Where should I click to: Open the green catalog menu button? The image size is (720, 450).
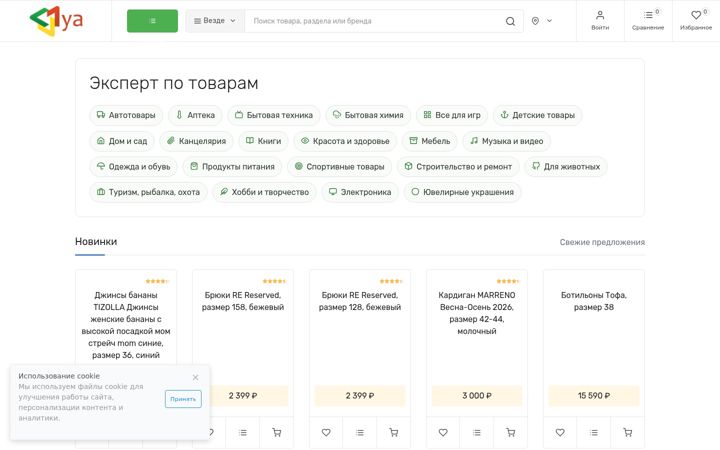[152, 21]
